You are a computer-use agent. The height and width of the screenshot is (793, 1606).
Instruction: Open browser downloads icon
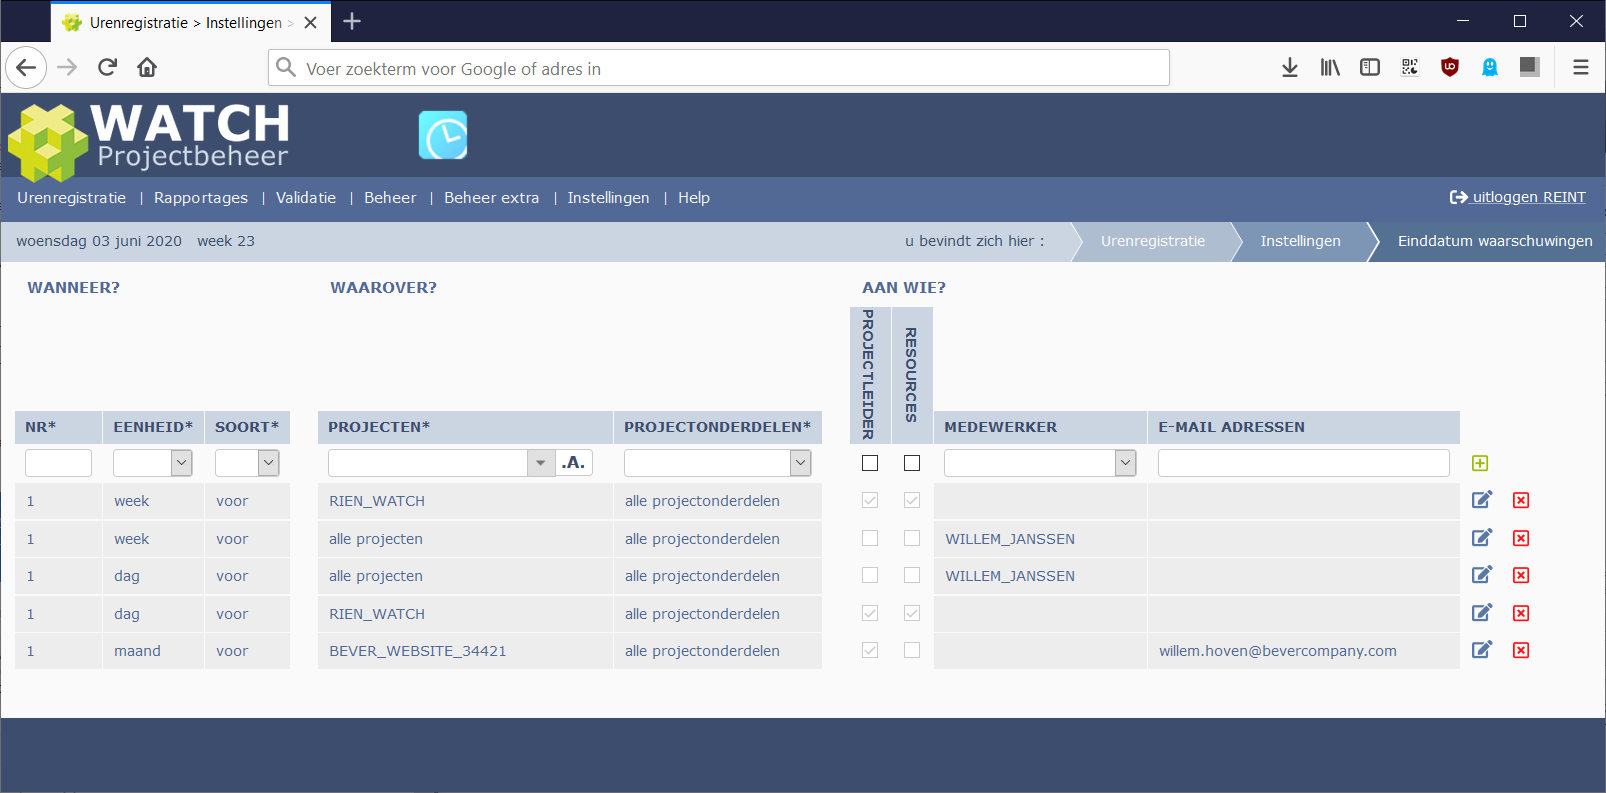click(x=1290, y=67)
